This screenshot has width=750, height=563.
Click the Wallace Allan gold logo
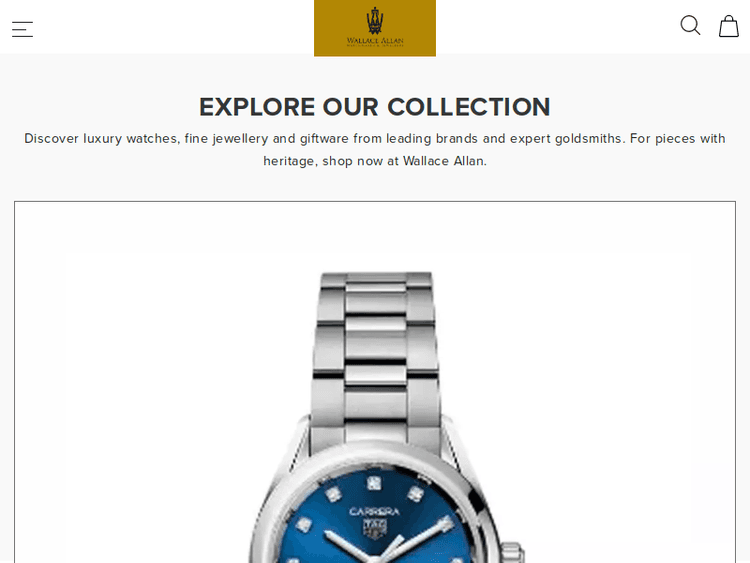[375, 28]
